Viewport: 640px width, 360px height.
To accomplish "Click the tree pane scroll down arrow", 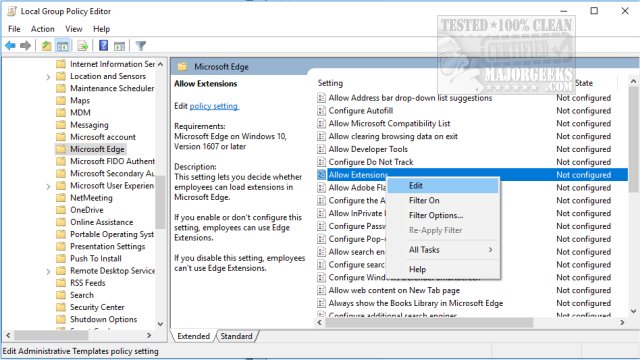I will point(160,324).
